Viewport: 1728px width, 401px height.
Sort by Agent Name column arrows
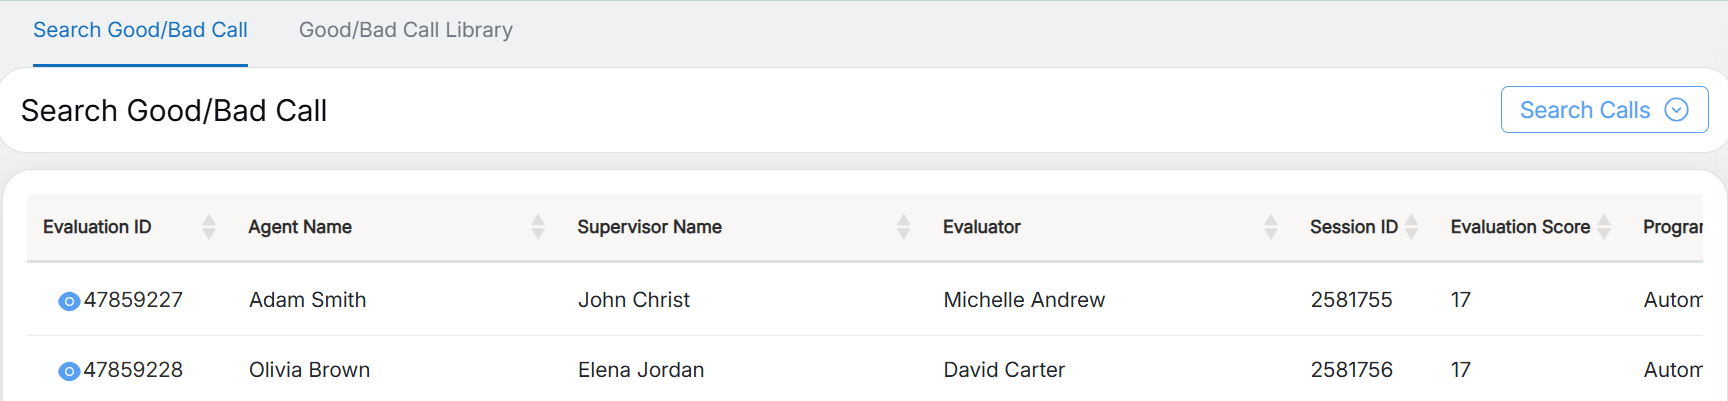point(538,227)
